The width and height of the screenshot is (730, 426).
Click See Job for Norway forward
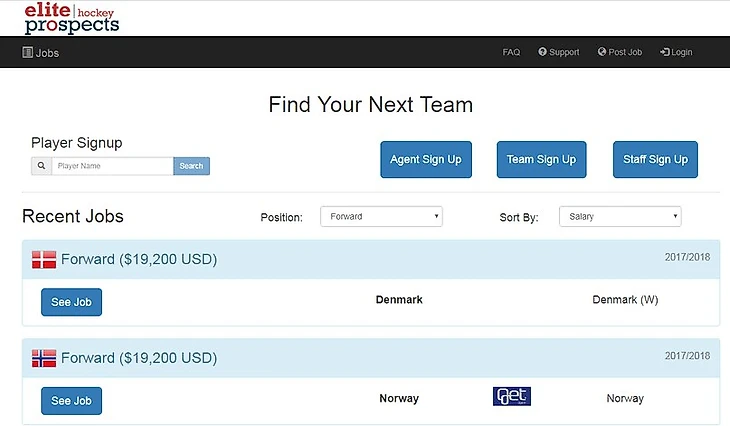pos(71,401)
